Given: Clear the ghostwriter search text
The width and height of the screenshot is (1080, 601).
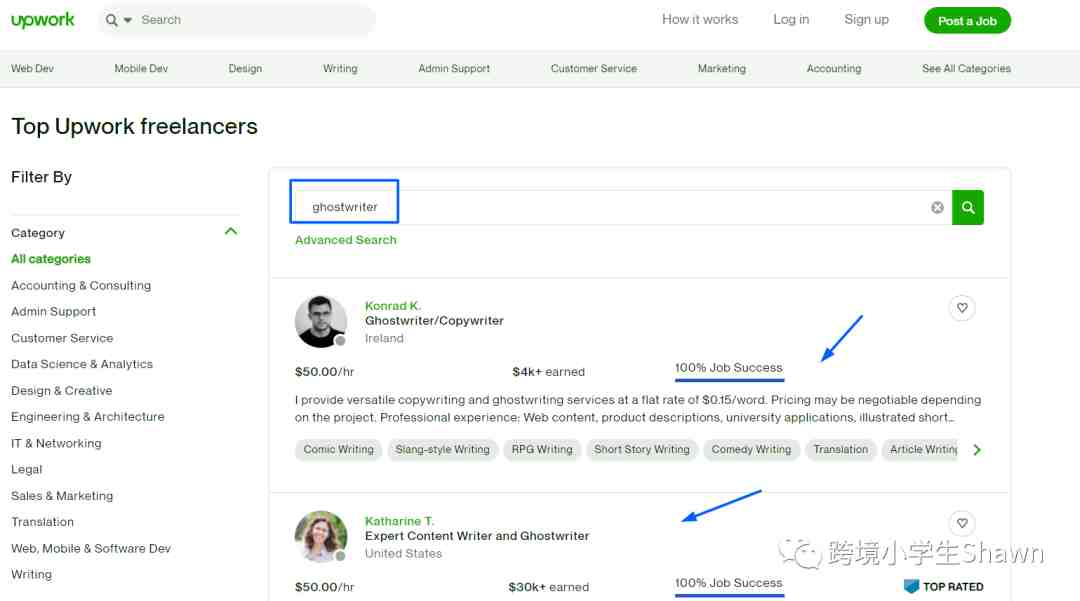Looking at the screenshot, I should coord(937,207).
